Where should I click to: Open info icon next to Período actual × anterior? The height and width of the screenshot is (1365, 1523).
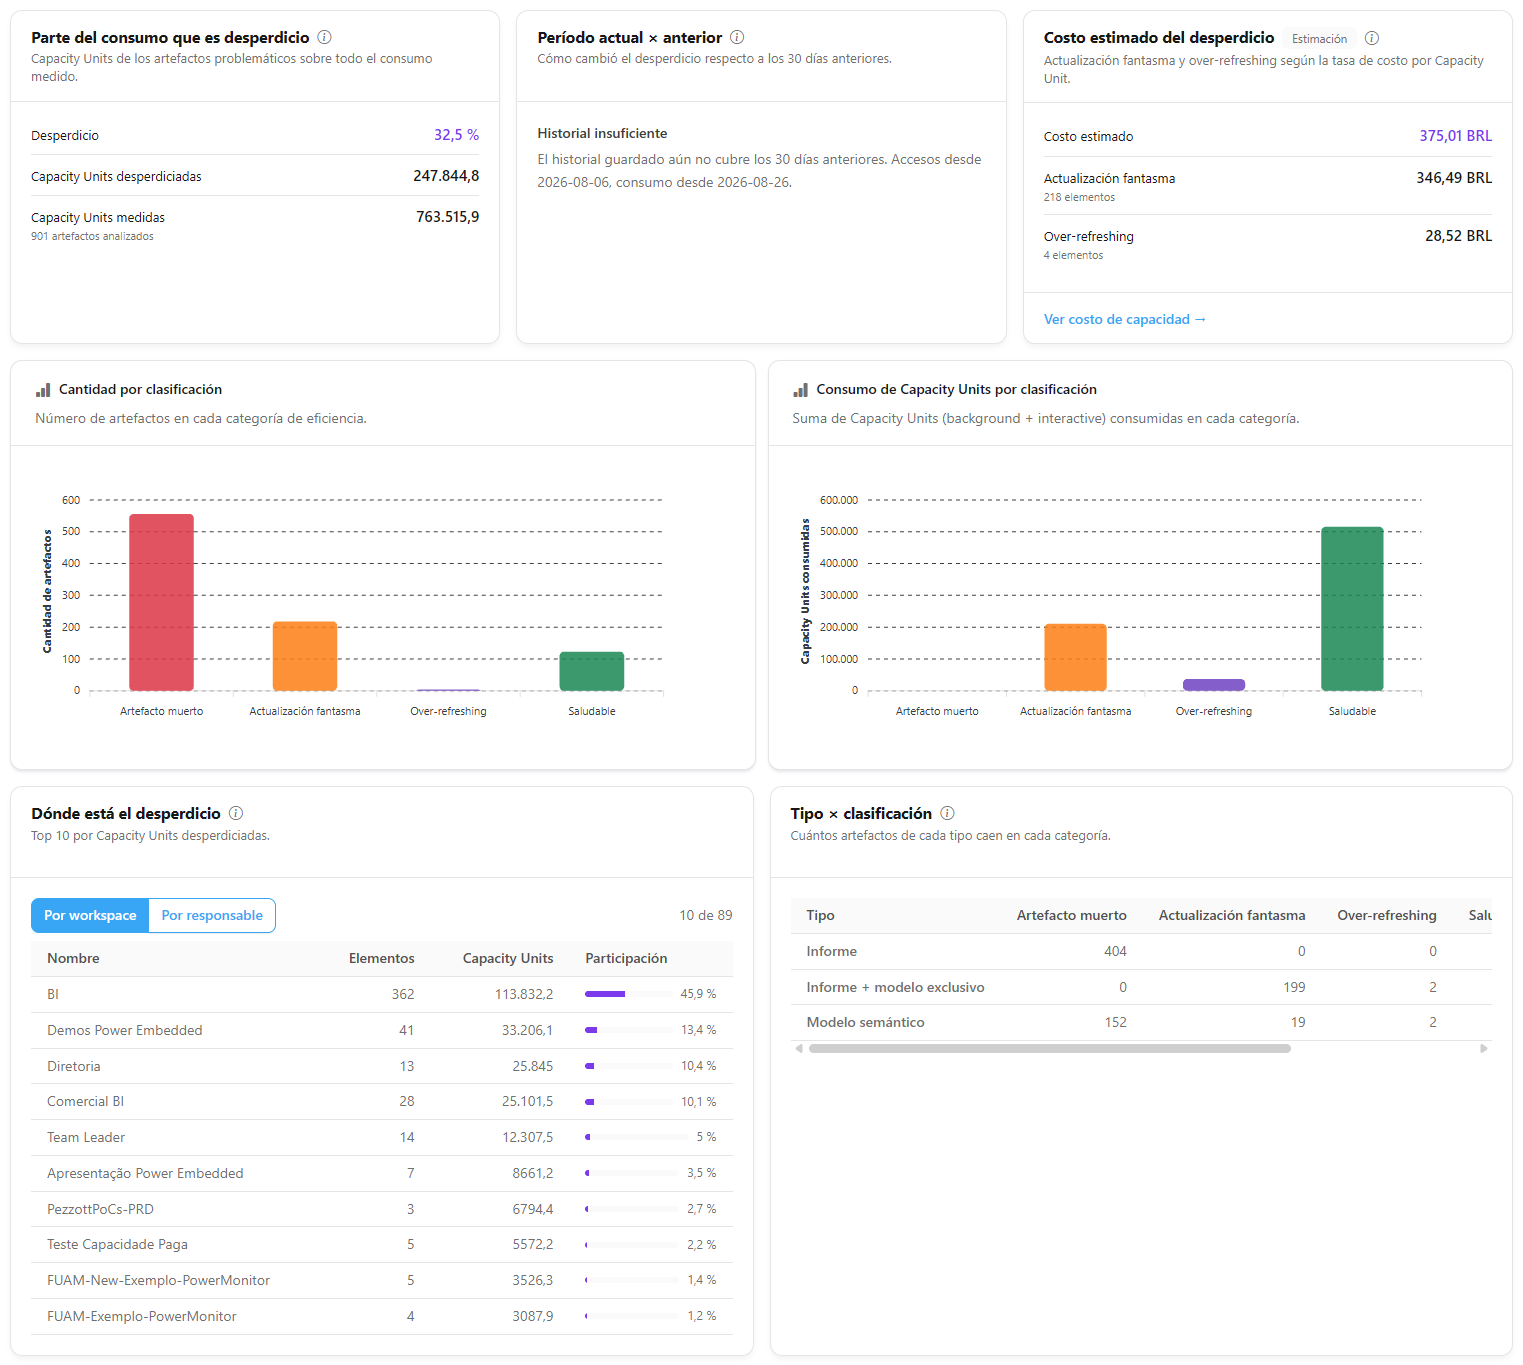(x=737, y=37)
